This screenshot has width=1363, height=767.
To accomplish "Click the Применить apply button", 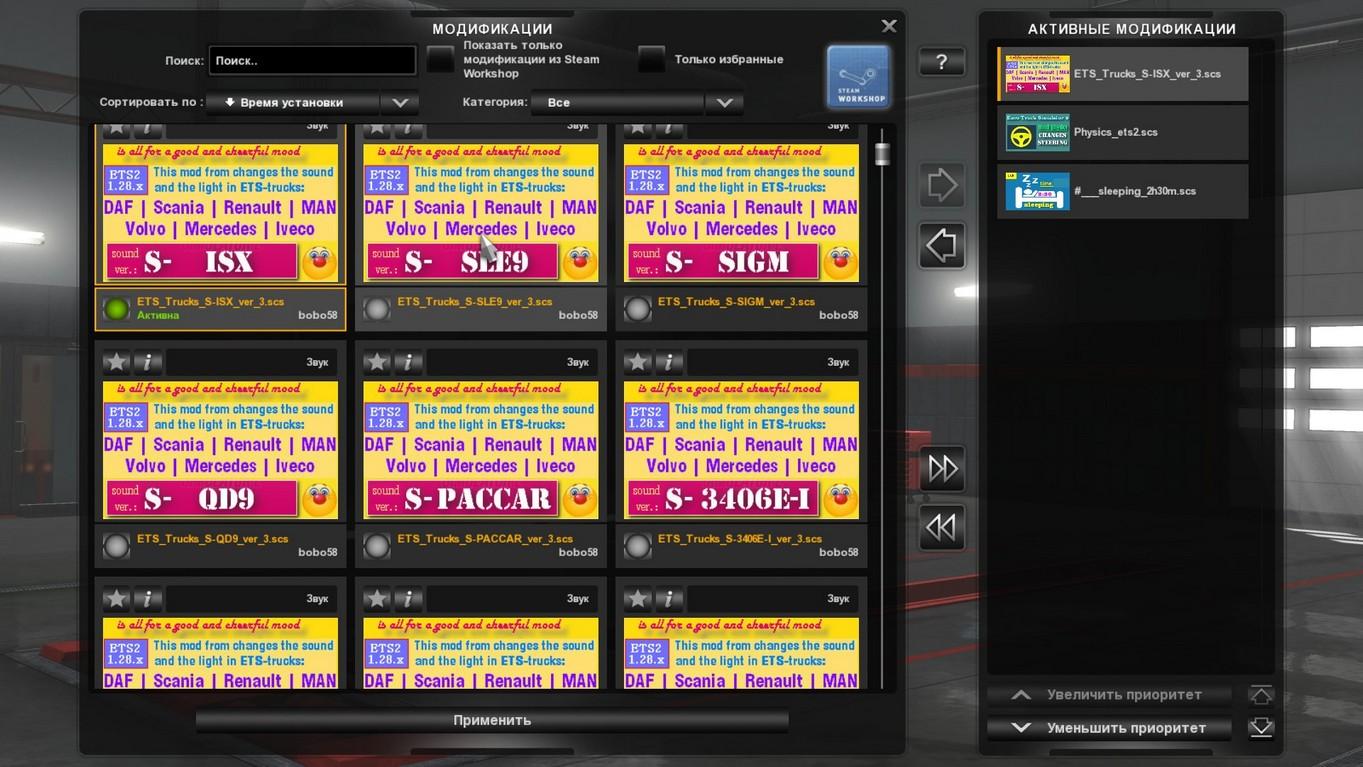I will (492, 720).
